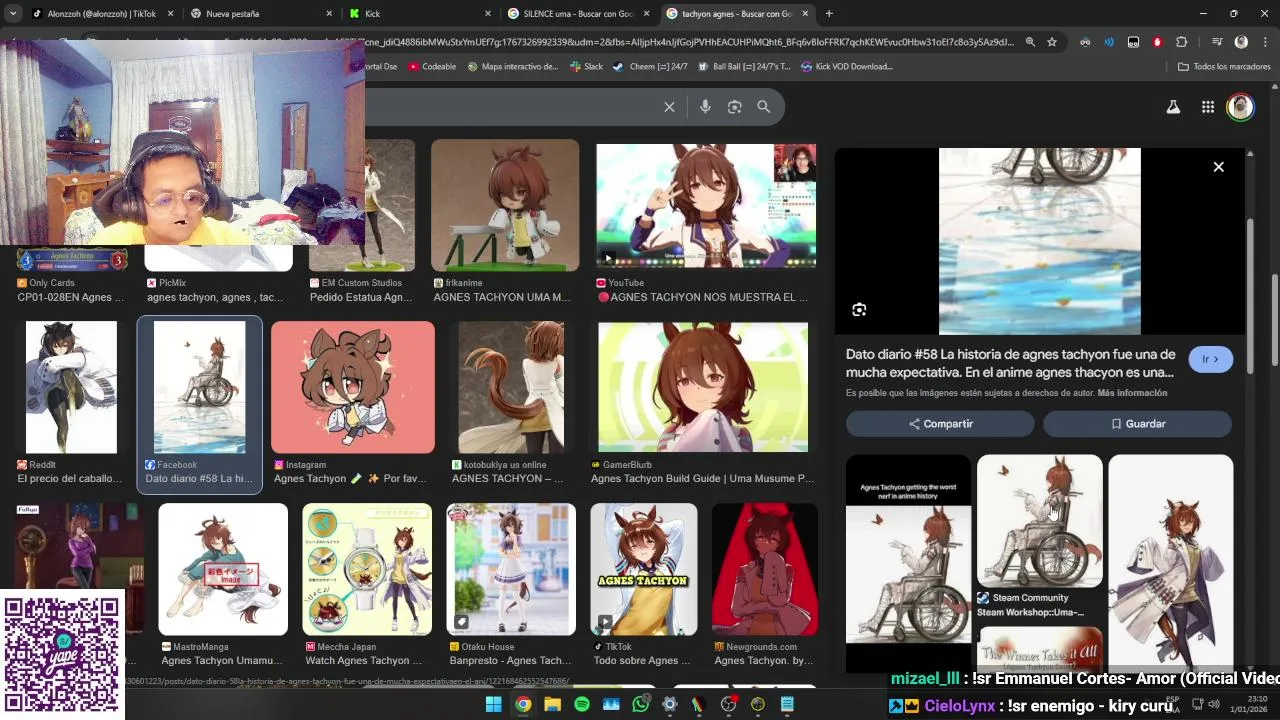Image resolution: width=1280 pixels, height=720 pixels.
Task: Open the Todos los marcadores folder
Action: [1224, 67]
